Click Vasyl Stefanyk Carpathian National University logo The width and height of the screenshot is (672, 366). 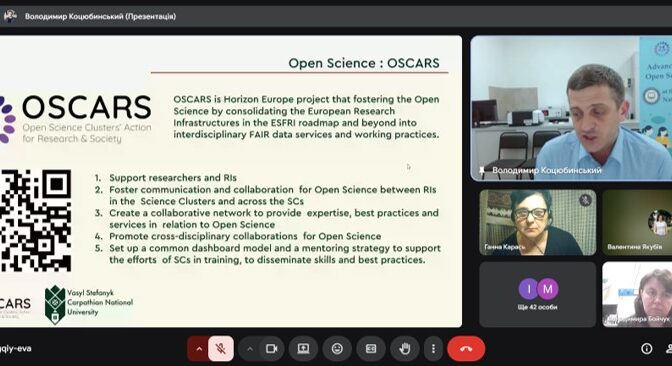pyautogui.click(x=89, y=304)
